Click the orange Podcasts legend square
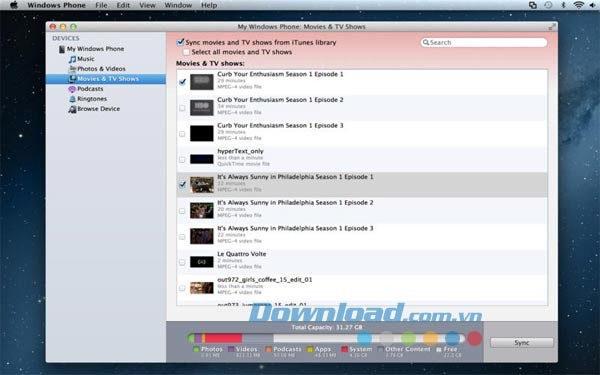This screenshot has height=375, width=600. [268, 349]
